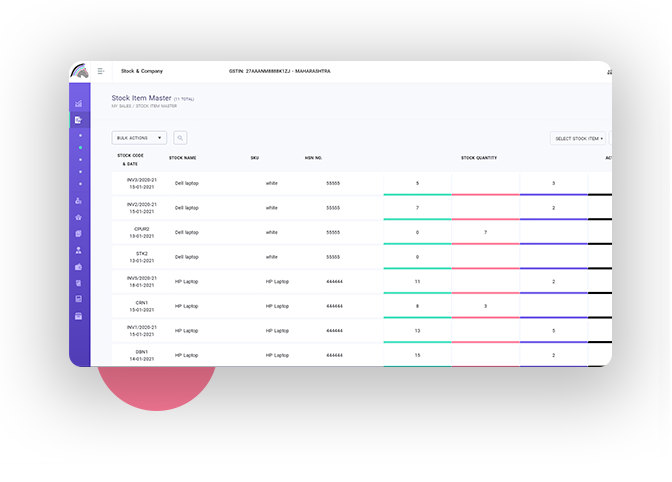672x482 pixels.
Task: Select the CPUR2 stock code row
Action: tap(141, 232)
